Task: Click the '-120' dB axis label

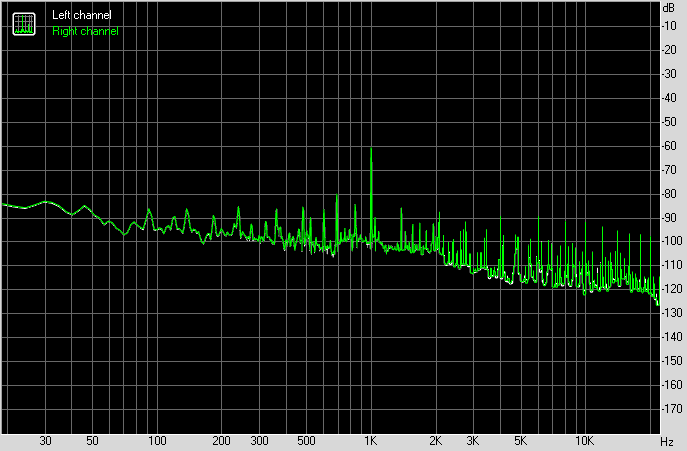Action: (x=672, y=289)
